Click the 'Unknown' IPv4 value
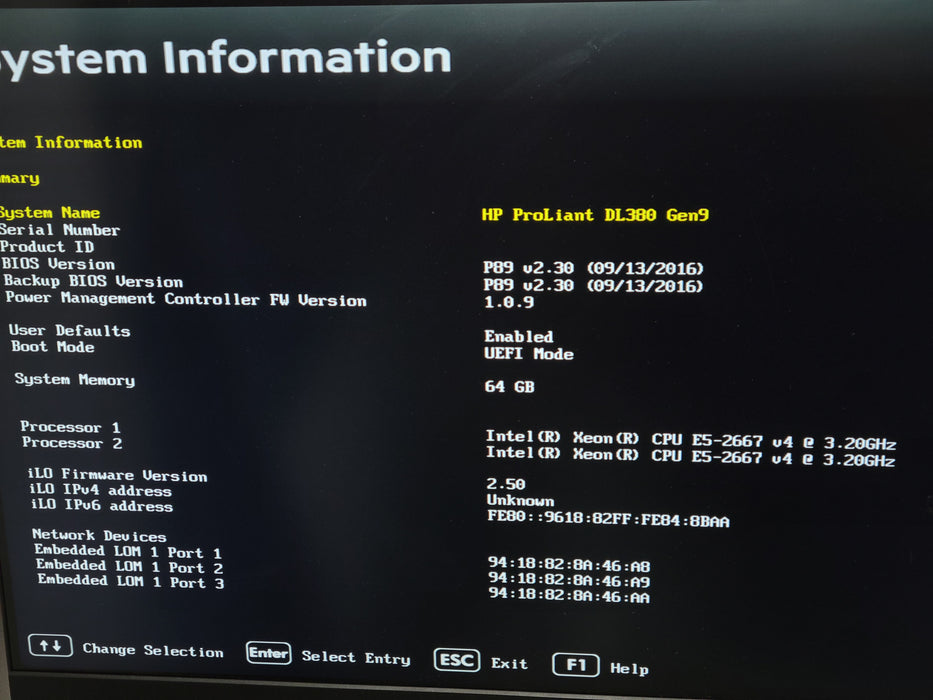The image size is (933, 700). tap(521, 500)
